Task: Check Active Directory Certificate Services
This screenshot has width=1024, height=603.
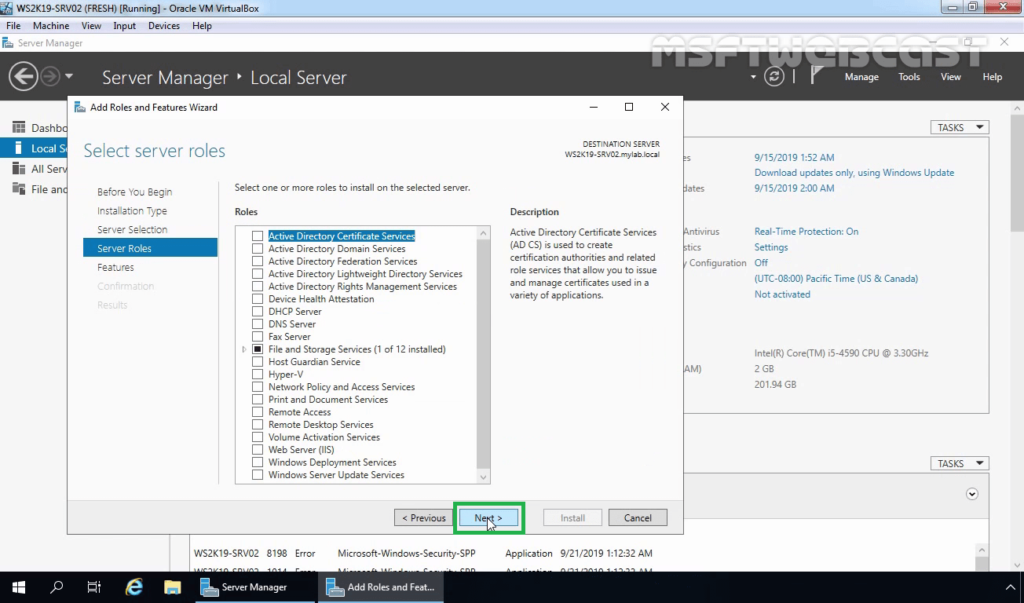Action: (257, 236)
